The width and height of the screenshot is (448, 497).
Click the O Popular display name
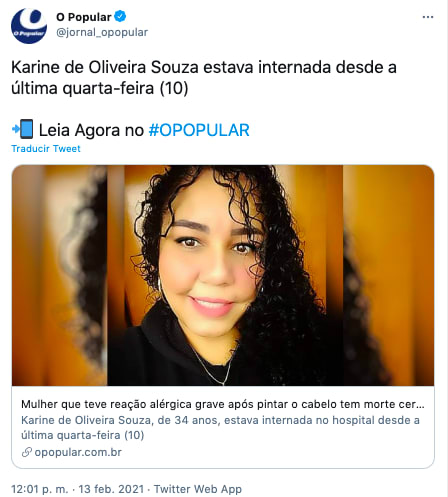[84, 17]
